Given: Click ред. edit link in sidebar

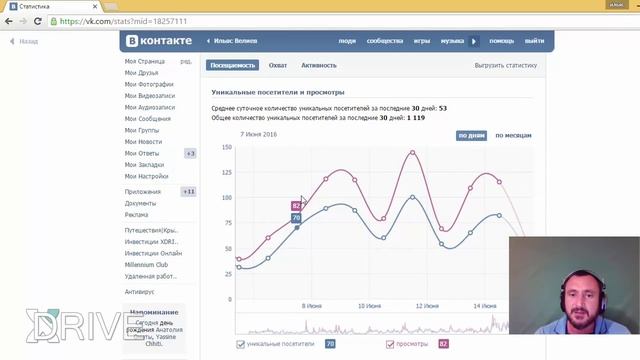Looking at the screenshot, I should click(x=186, y=61).
